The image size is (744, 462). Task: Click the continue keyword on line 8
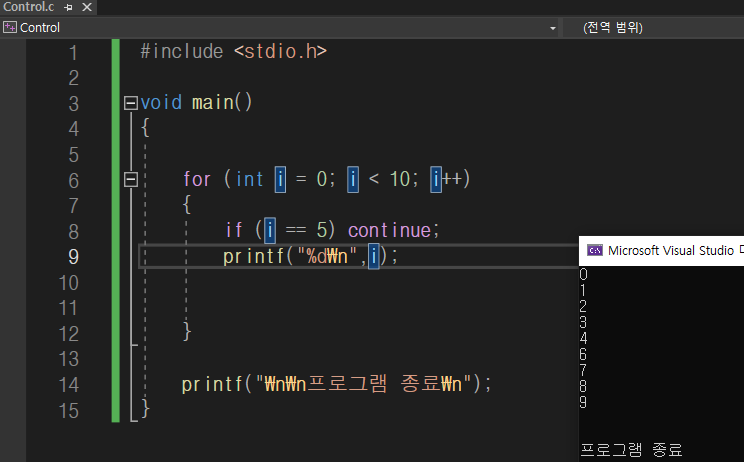pyautogui.click(x=390, y=230)
